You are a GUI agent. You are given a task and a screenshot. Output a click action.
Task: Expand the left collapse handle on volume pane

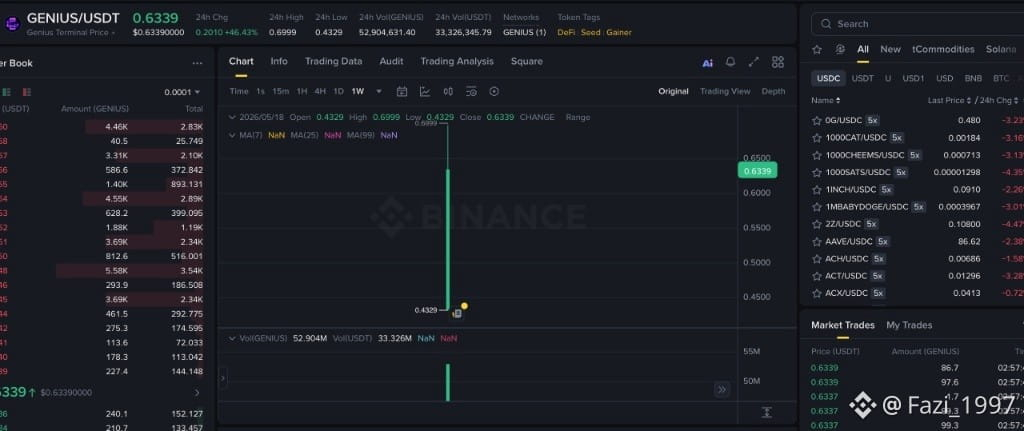(223, 378)
